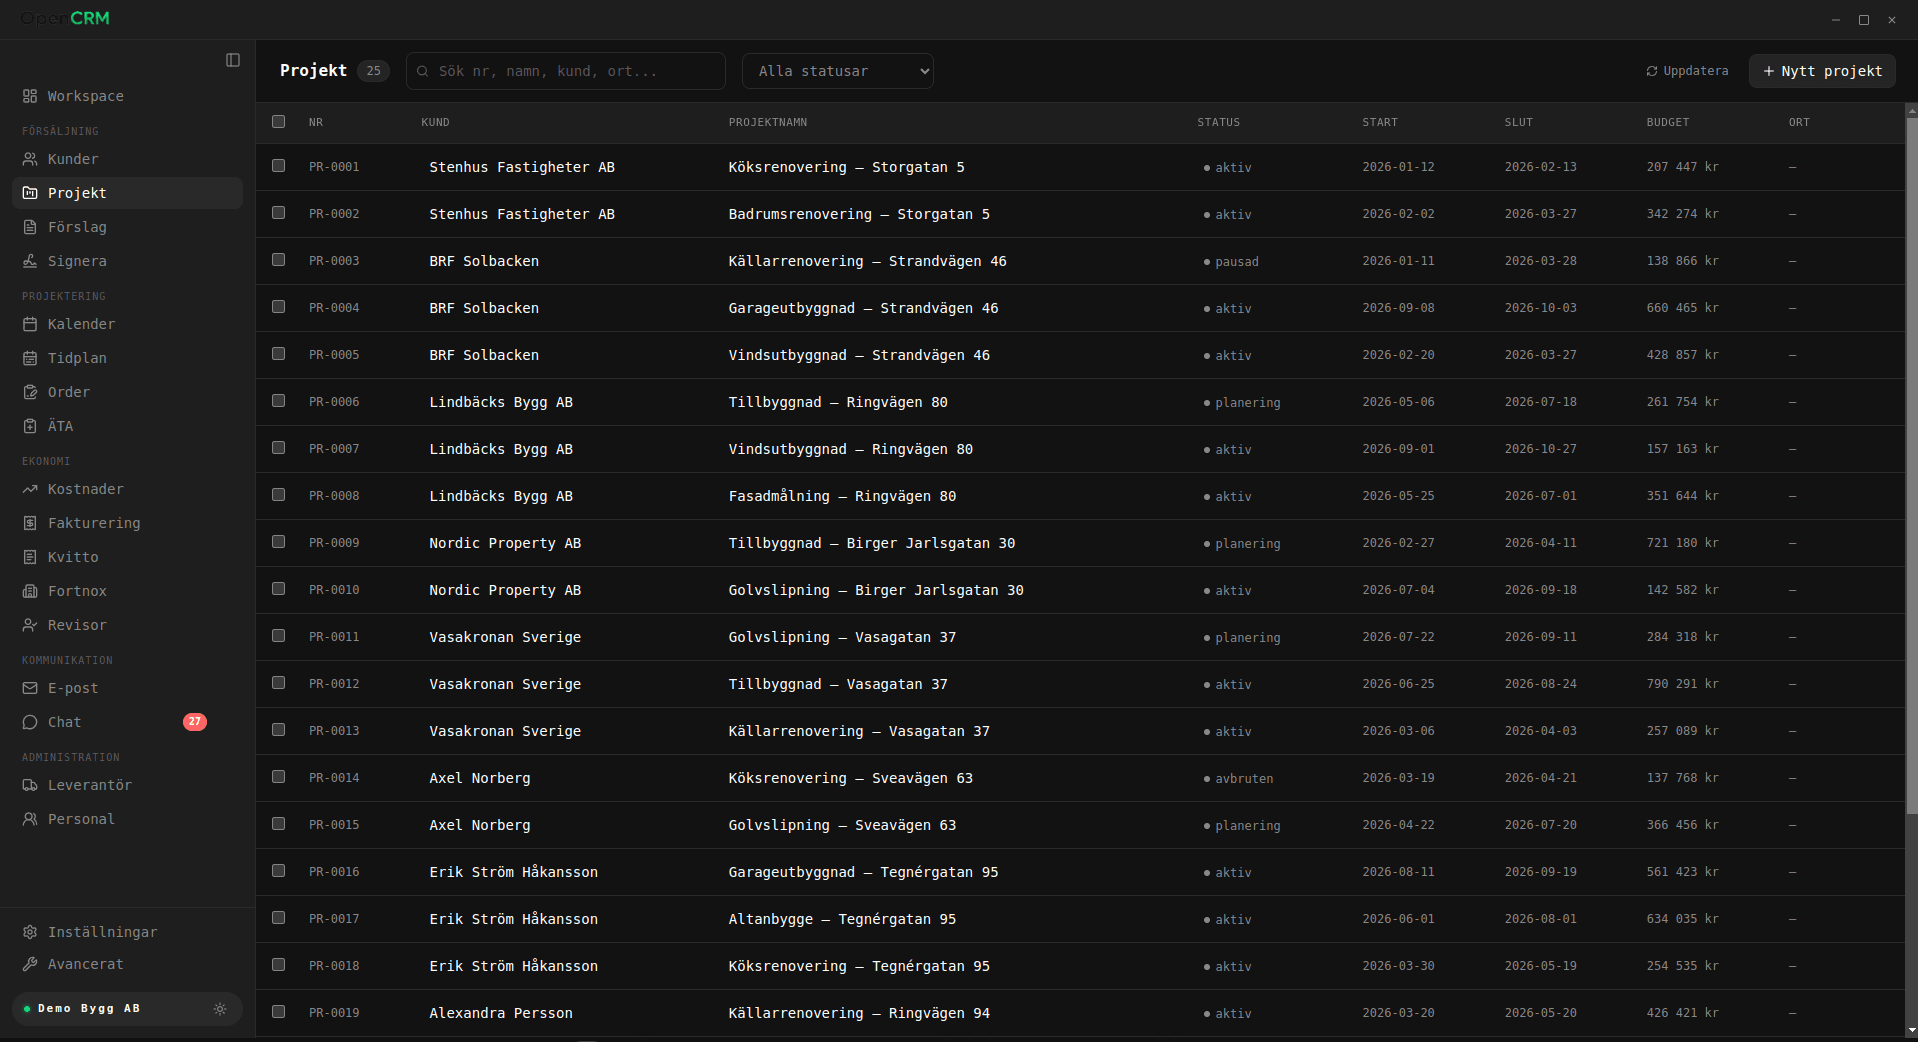Click the ÄTA clipboard icon
The height and width of the screenshot is (1042, 1918).
point(30,426)
